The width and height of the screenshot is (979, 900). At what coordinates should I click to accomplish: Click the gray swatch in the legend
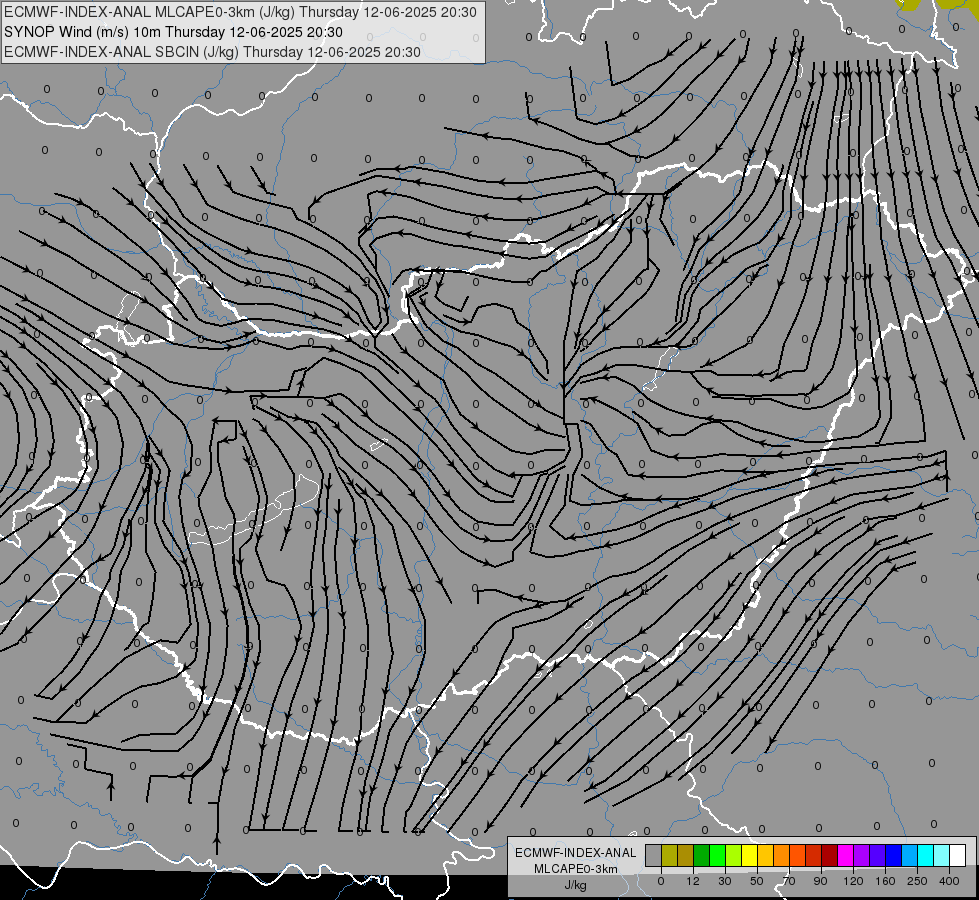pos(654,855)
